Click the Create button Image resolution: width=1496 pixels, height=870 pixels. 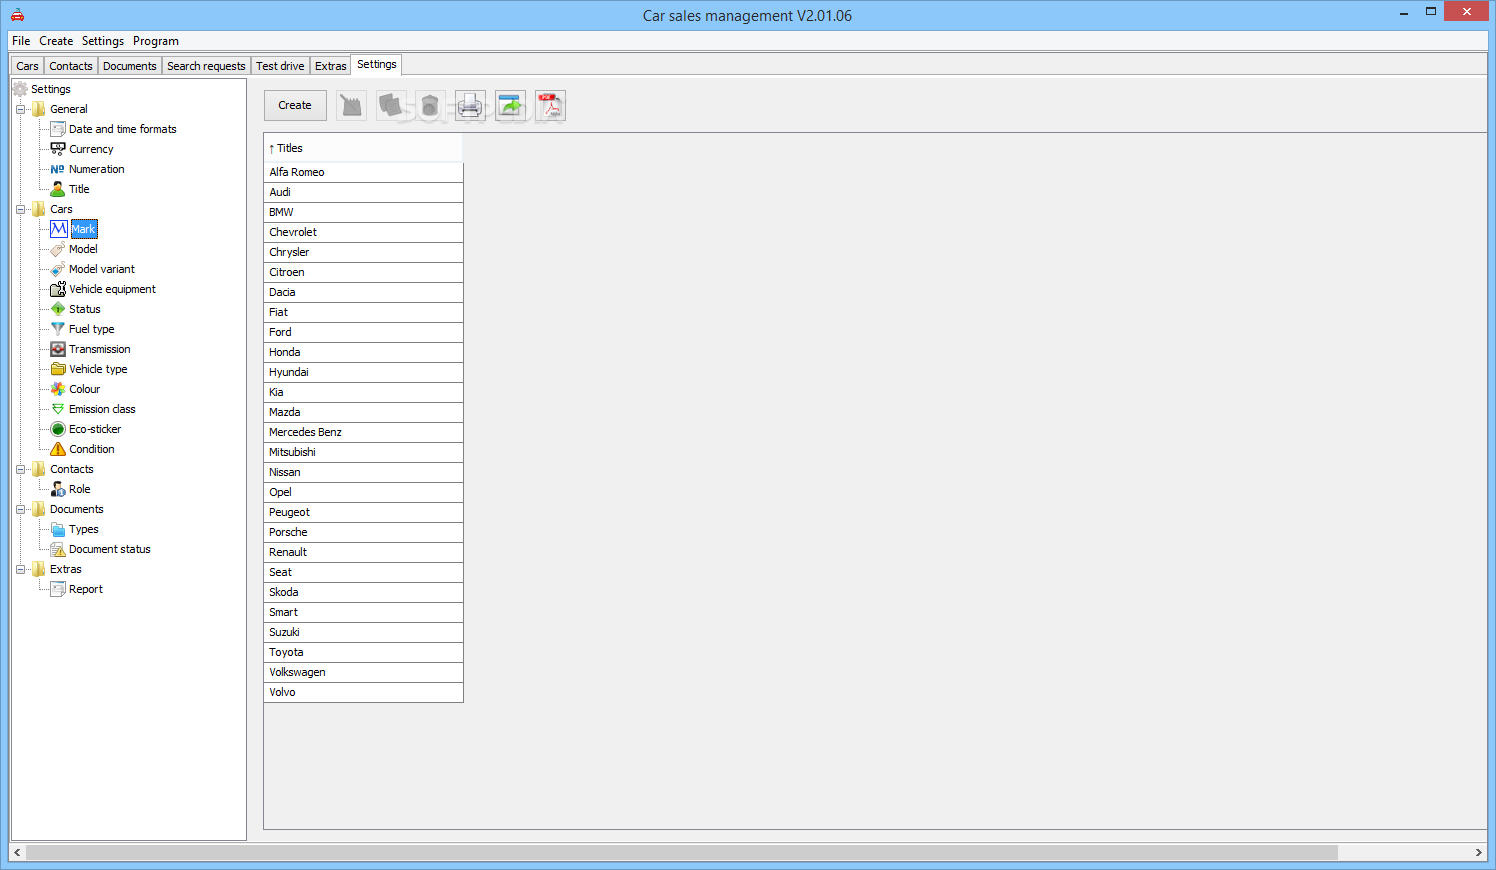[295, 105]
